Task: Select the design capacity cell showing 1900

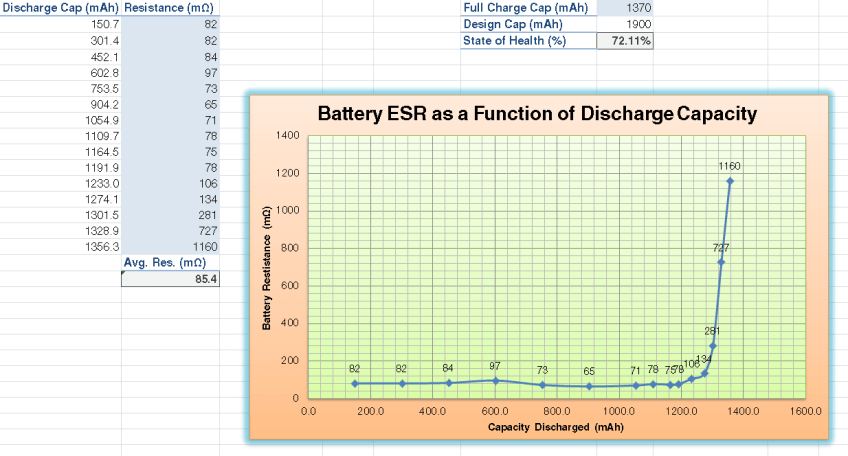Action: point(625,24)
